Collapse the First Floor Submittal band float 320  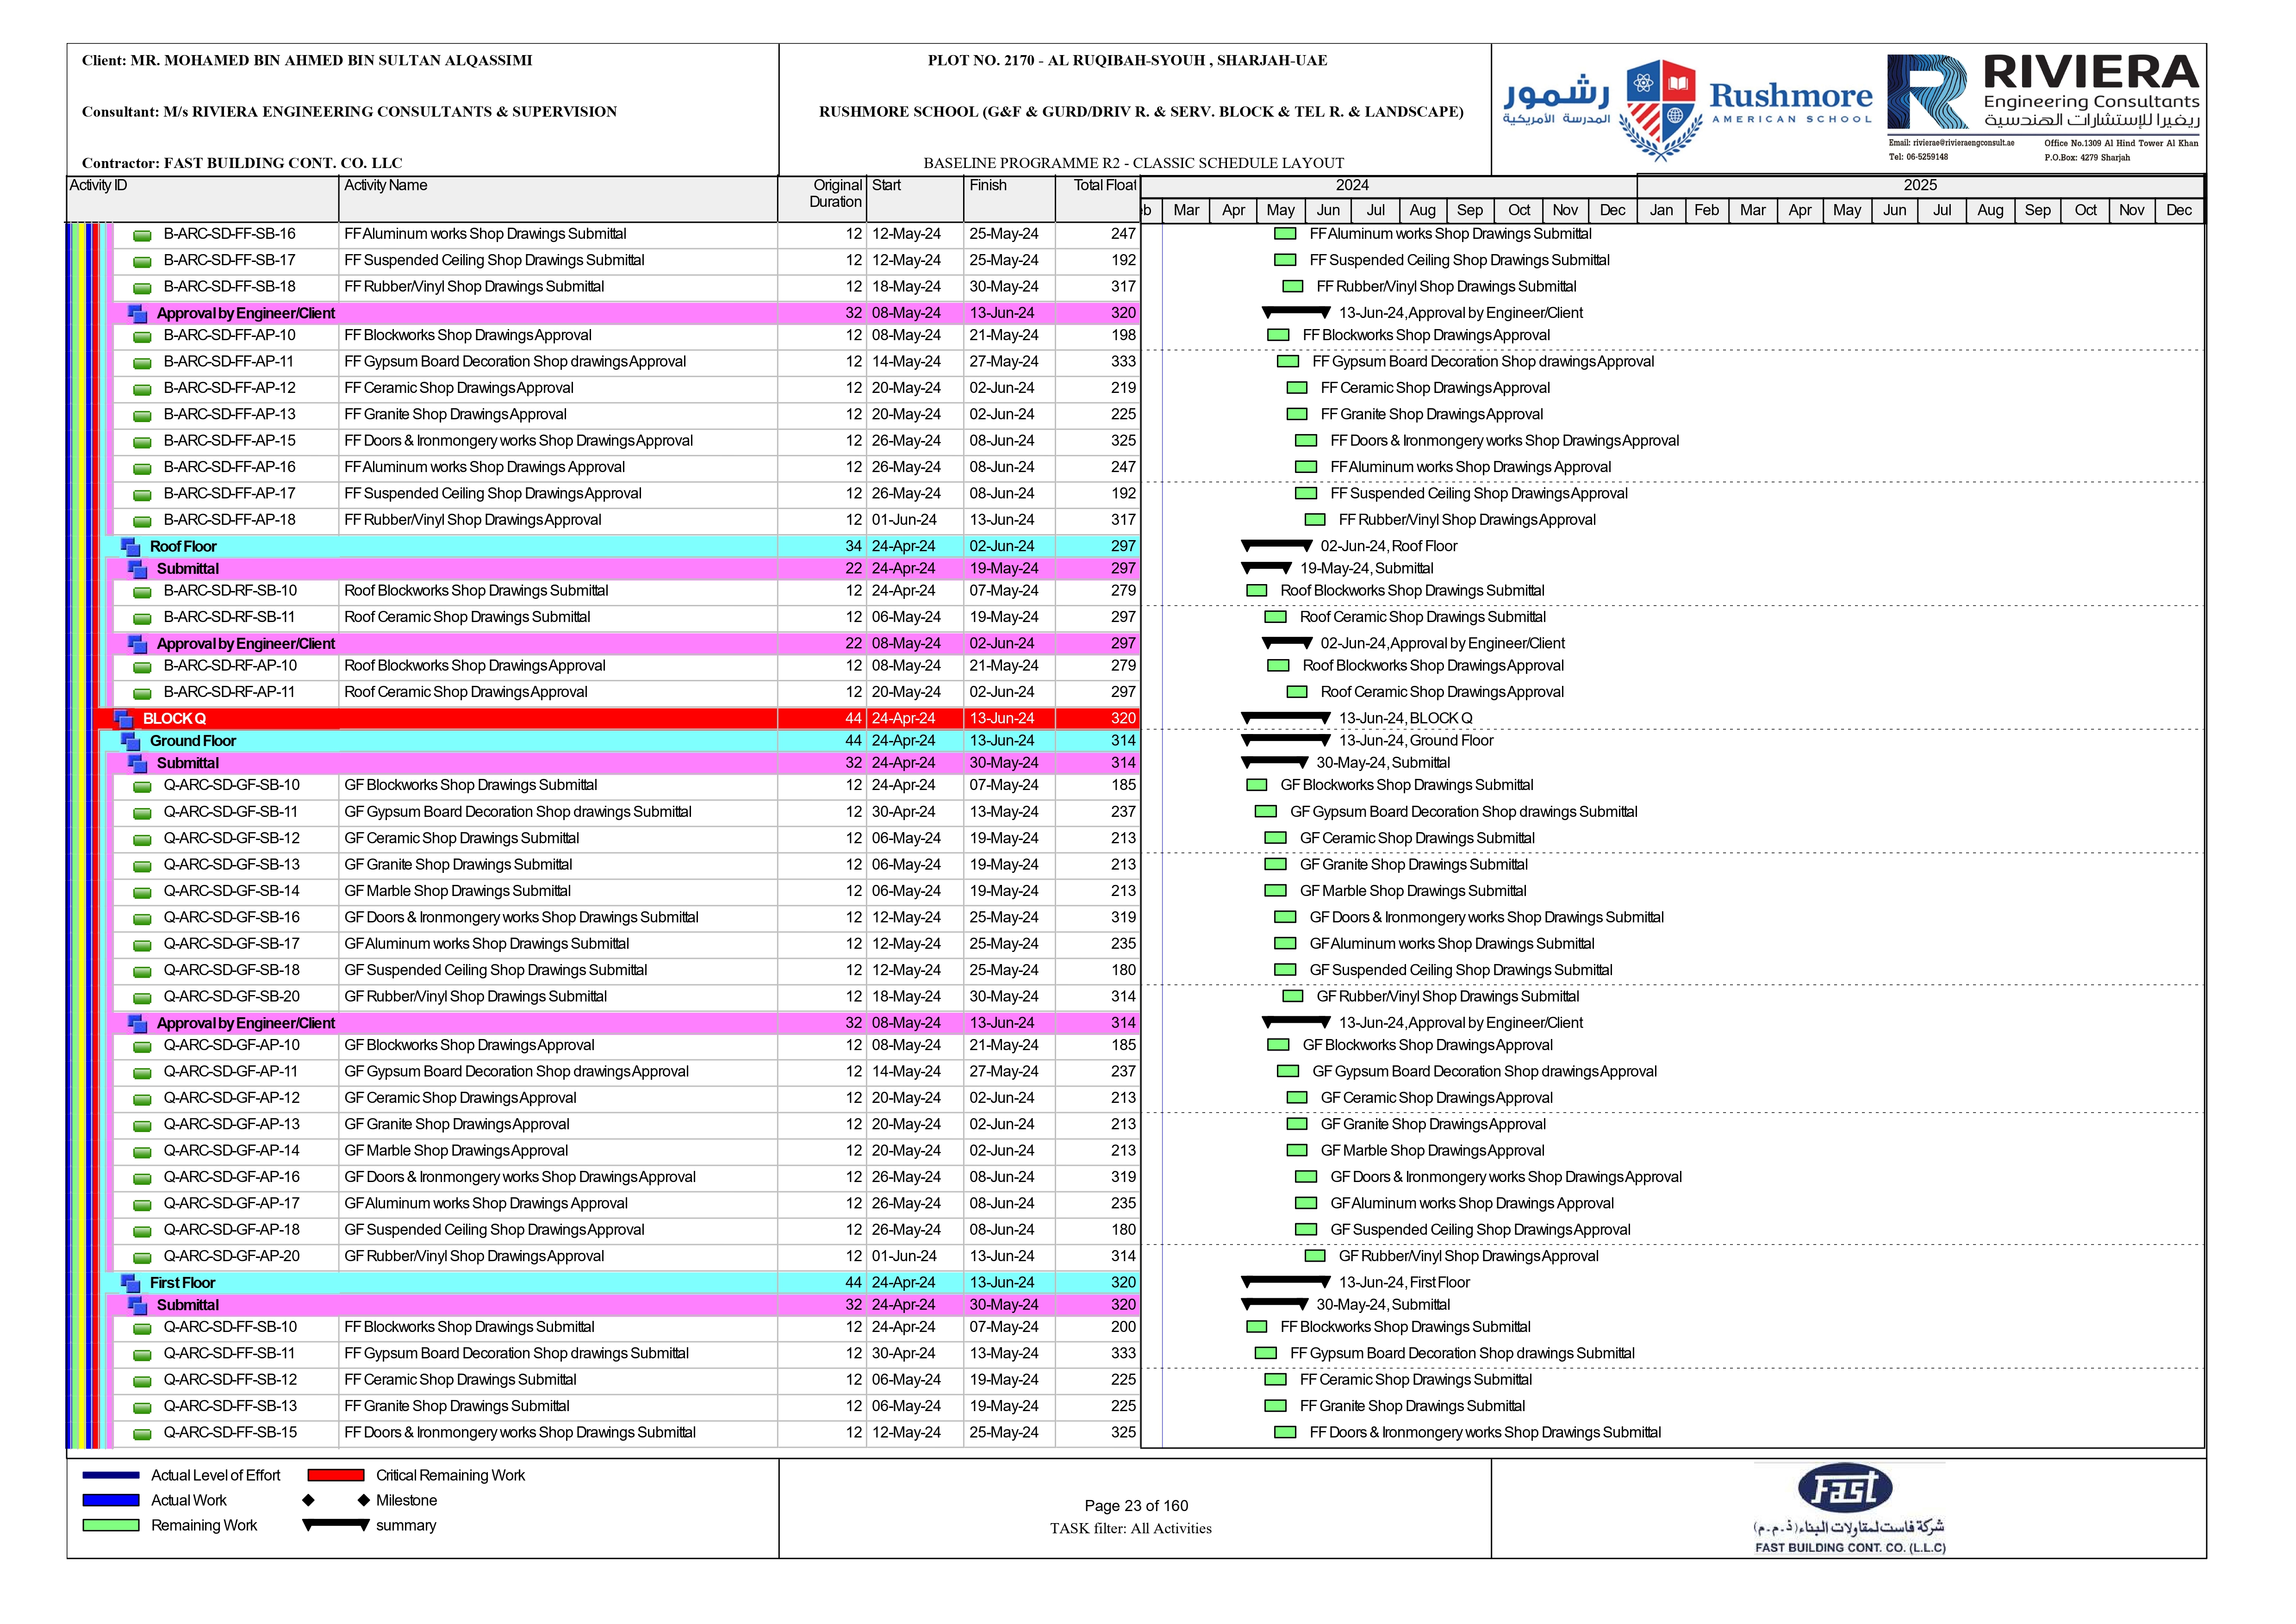coord(138,1305)
